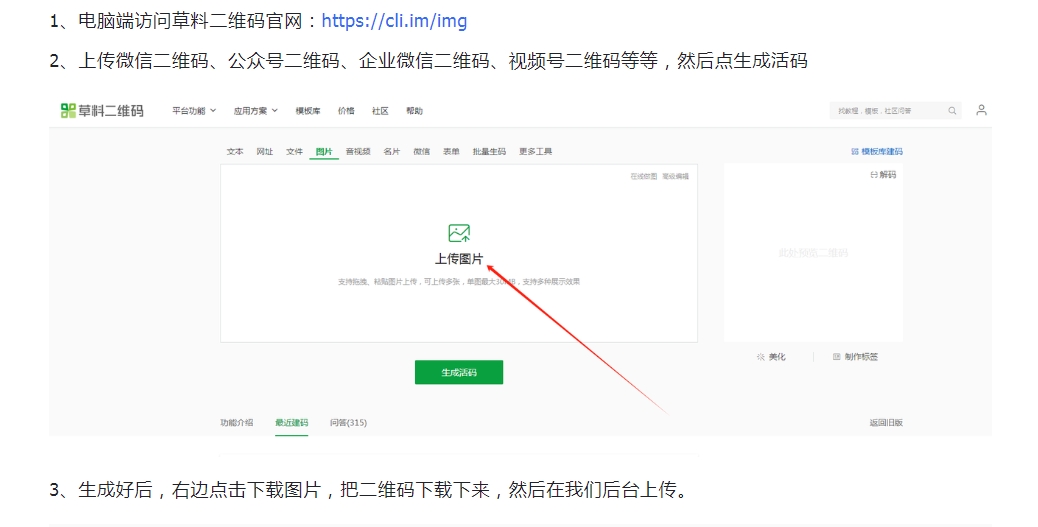Viewport: 1038px width, 527px height.
Task: Open 模板库建码 template library link
Action: pos(876,152)
